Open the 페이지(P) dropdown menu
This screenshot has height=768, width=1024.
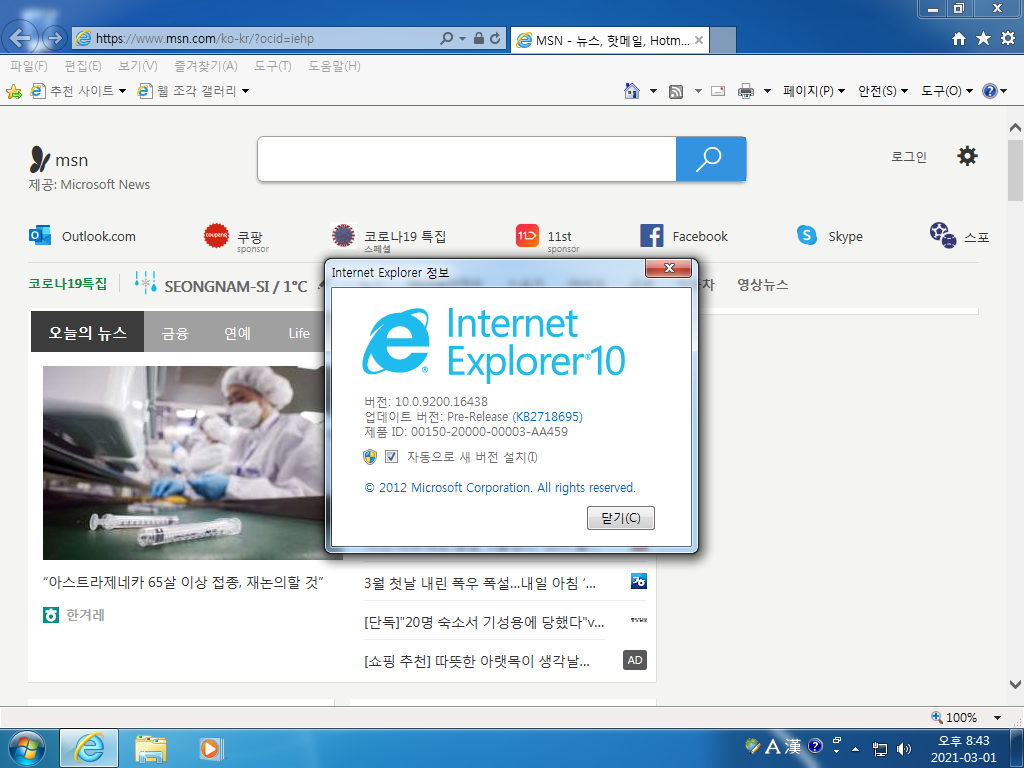point(814,91)
